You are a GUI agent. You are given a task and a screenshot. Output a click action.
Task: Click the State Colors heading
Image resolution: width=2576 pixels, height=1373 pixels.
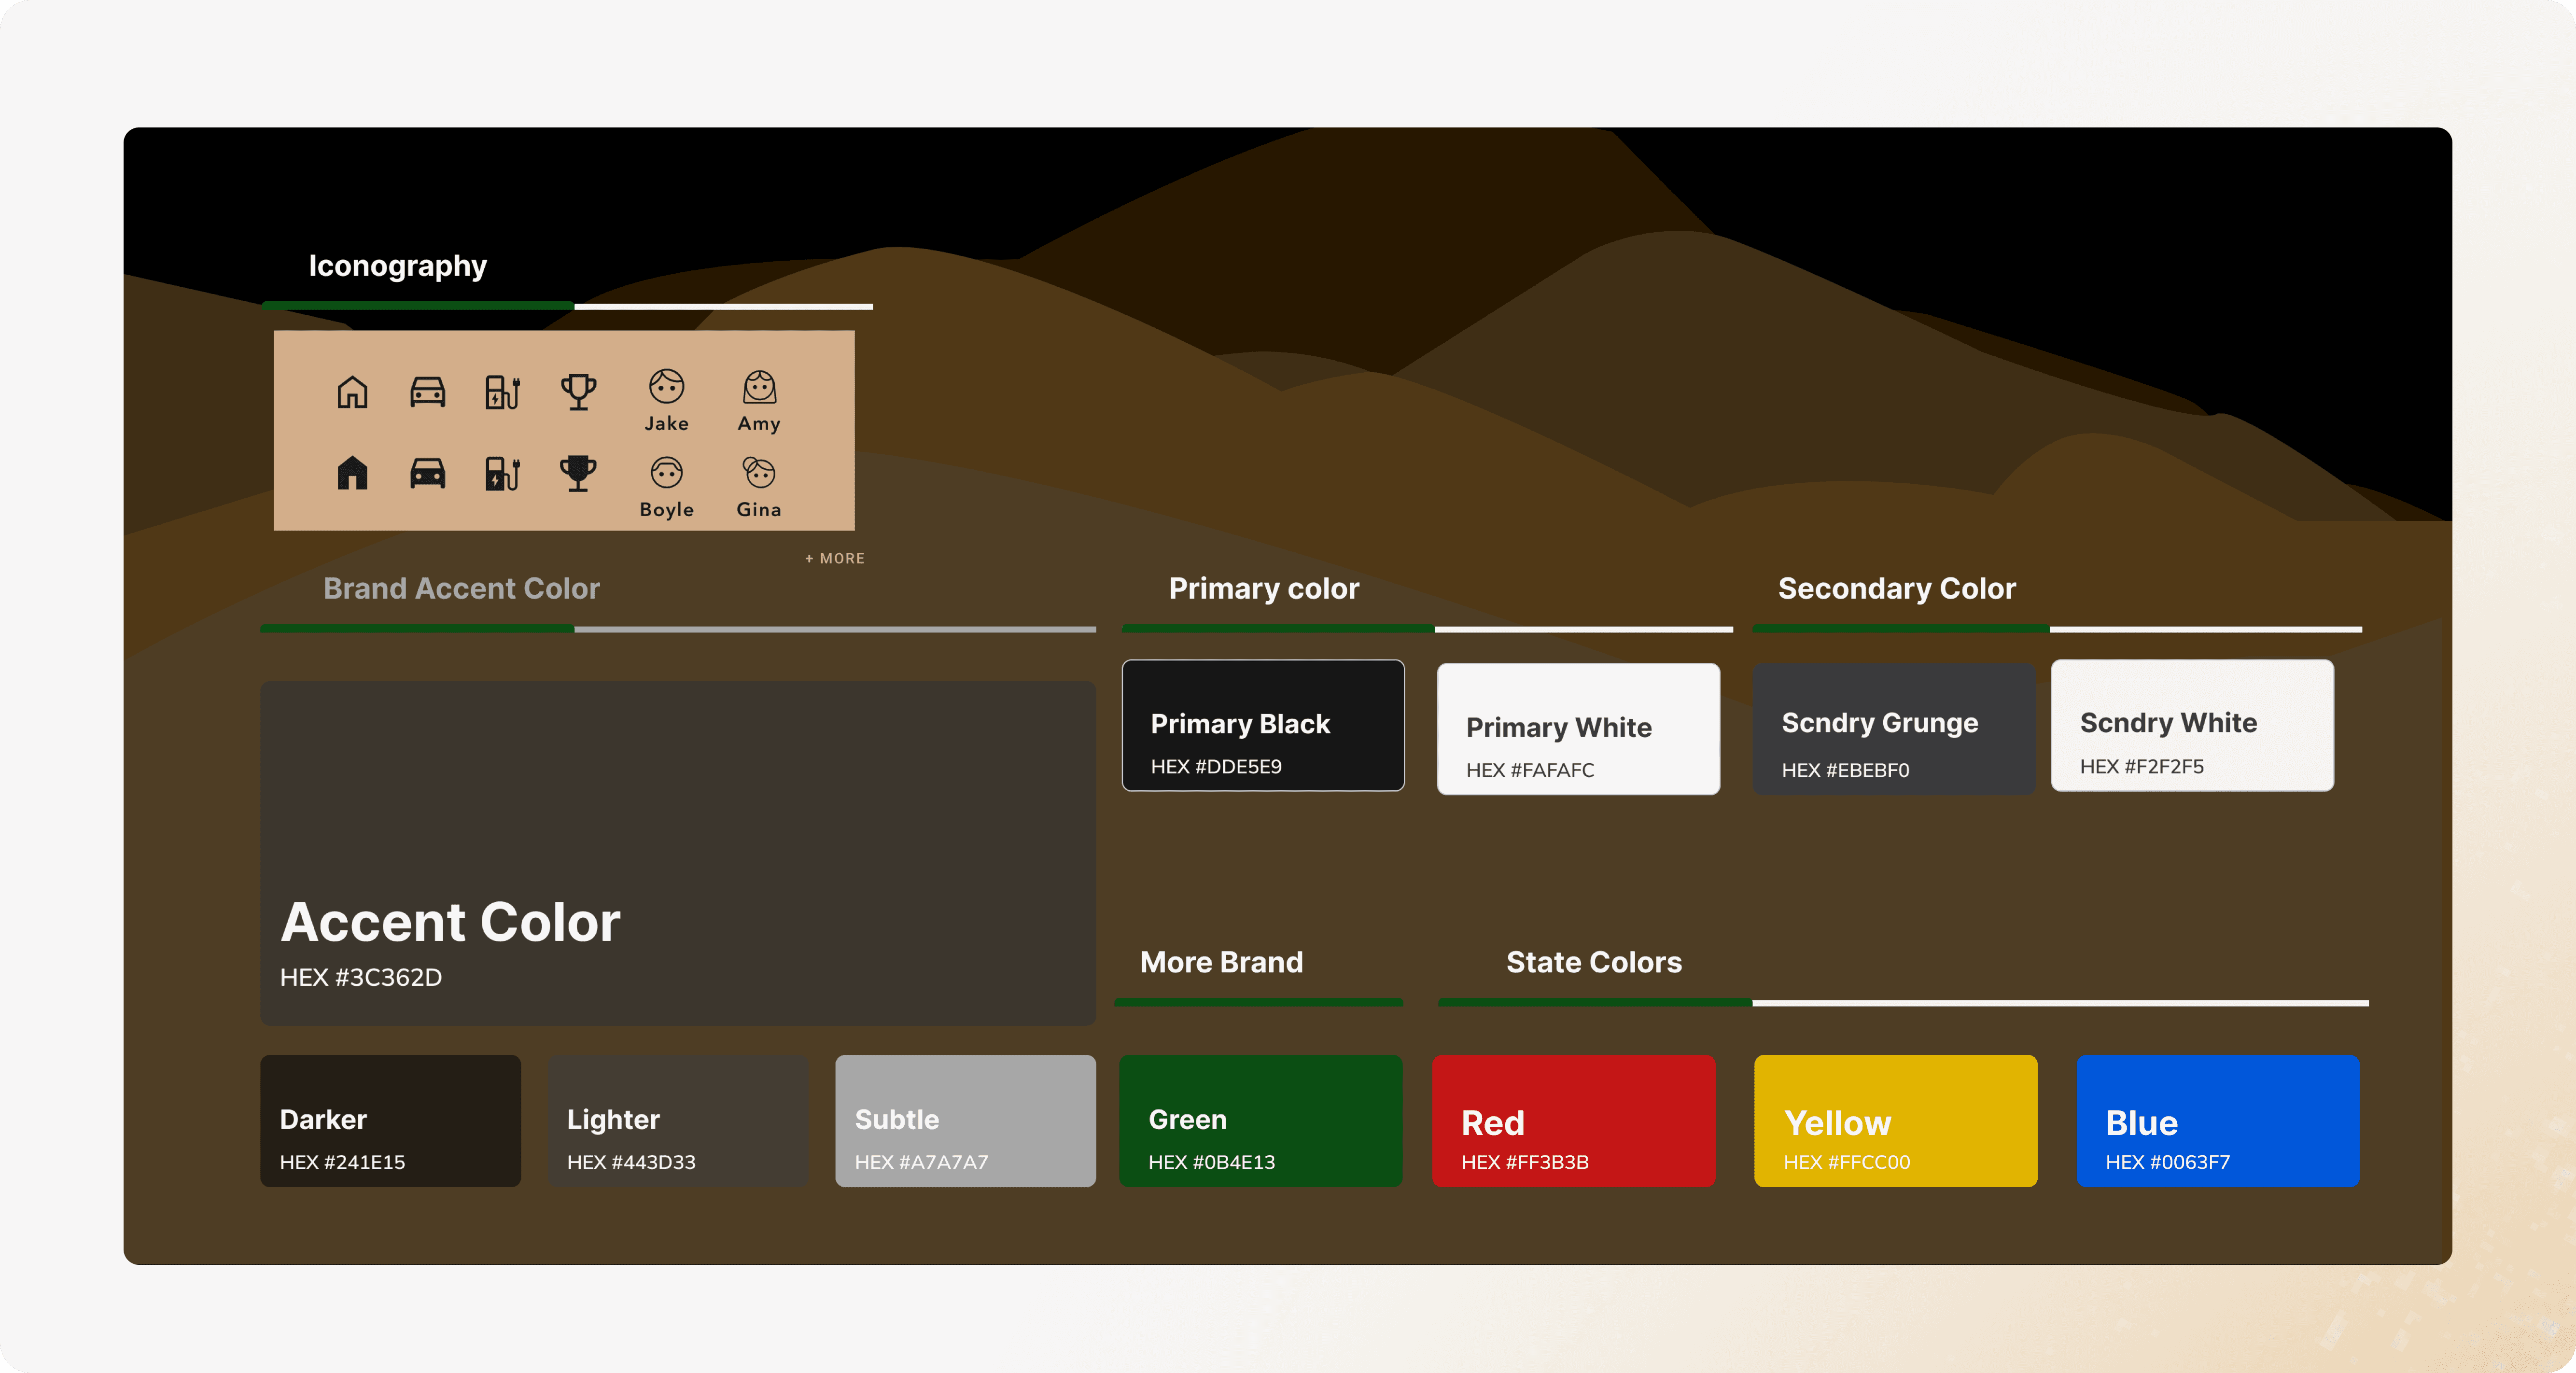(1593, 962)
